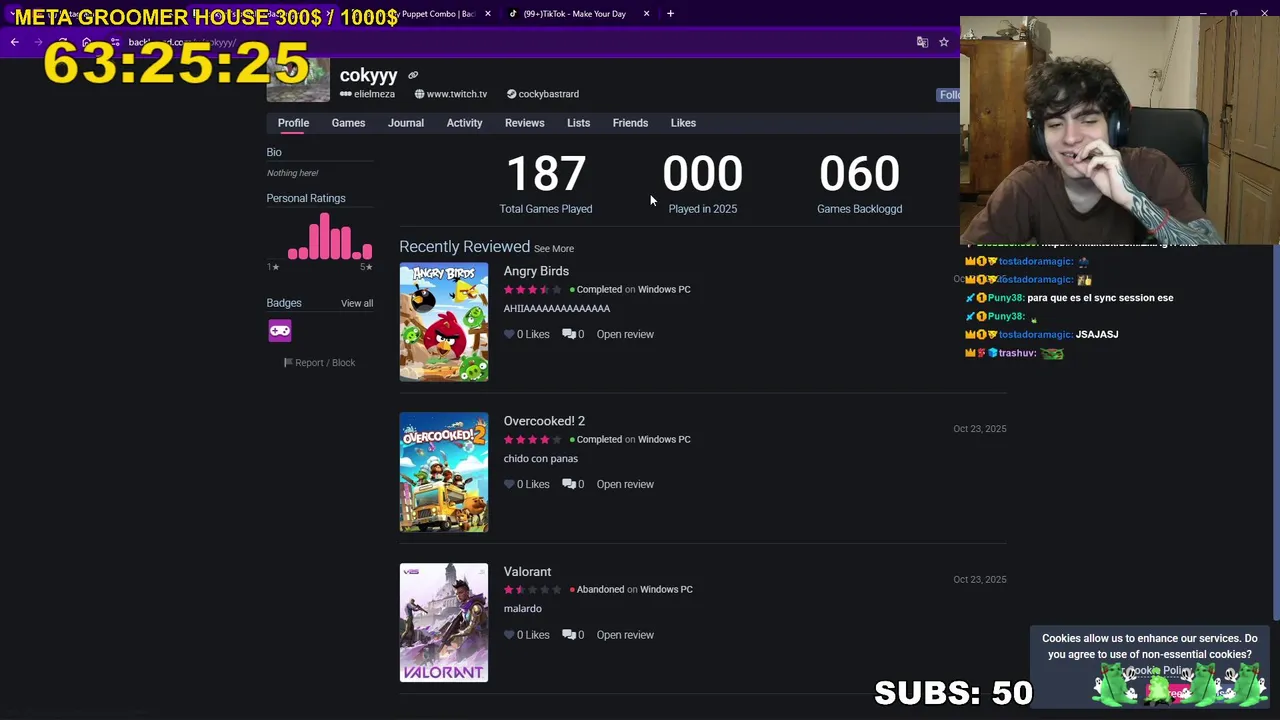
Task: Click the Valorant comments icon
Action: tap(568, 635)
